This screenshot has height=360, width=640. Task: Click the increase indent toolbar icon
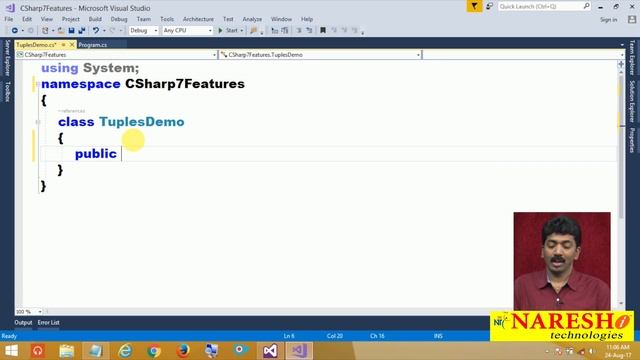[285, 31]
